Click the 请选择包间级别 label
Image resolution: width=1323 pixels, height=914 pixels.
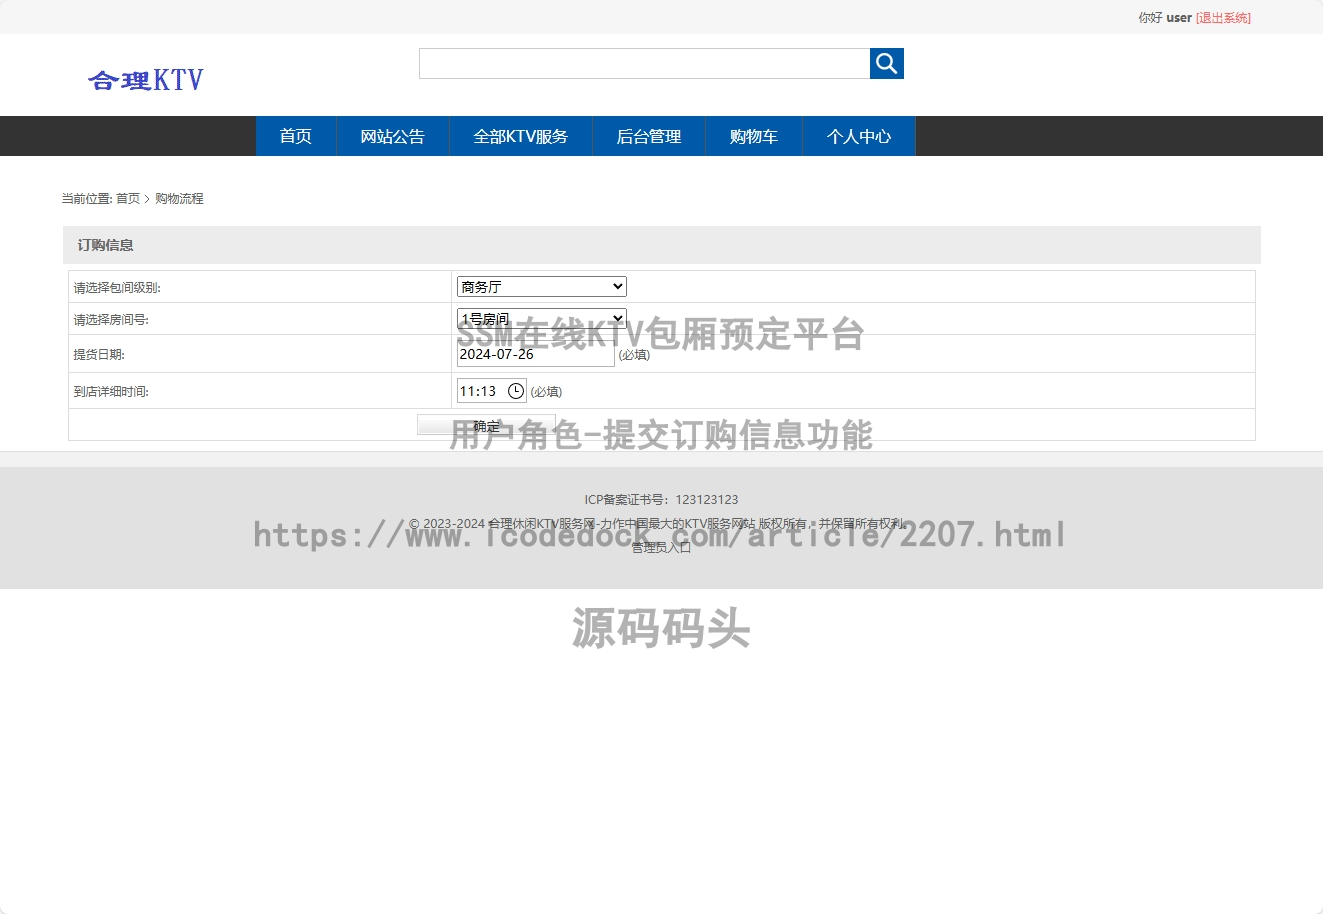pyautogui.click(x=117, y=288)
